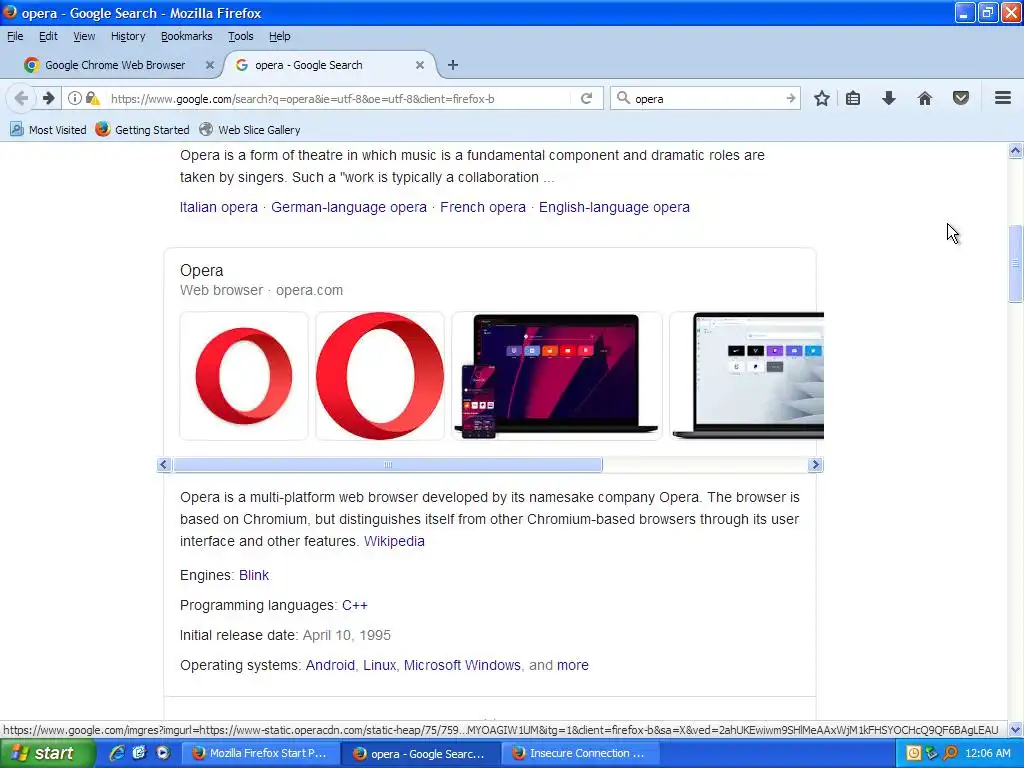Open the Italian opera link

coord(219,207)
